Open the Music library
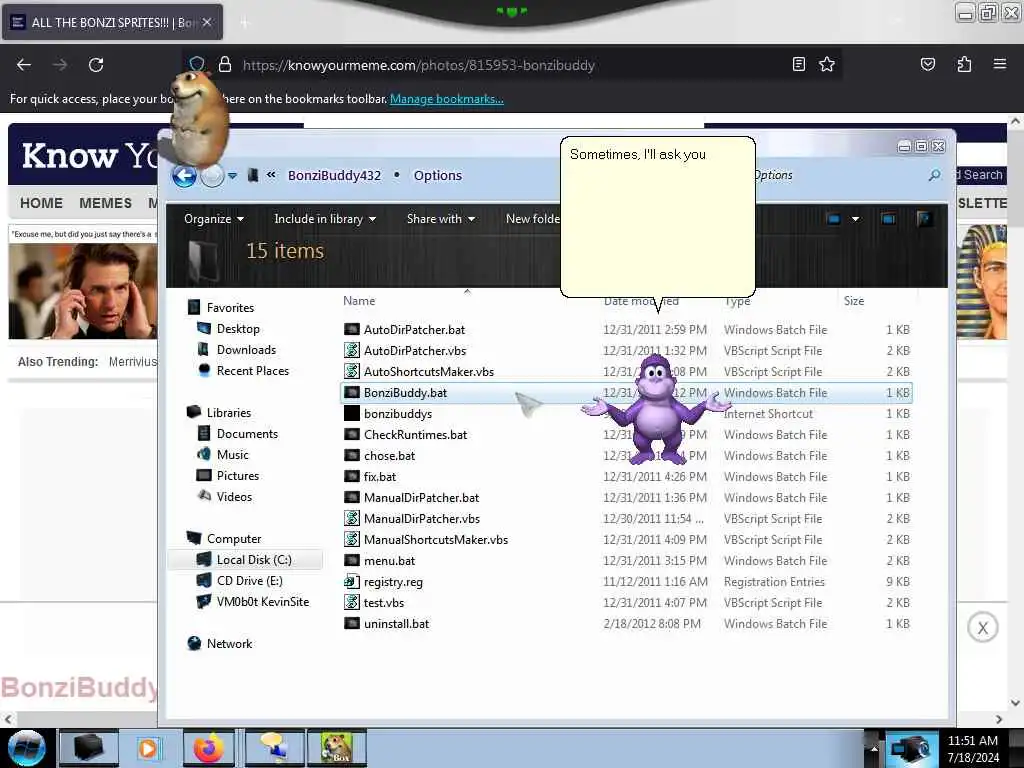 232,455
